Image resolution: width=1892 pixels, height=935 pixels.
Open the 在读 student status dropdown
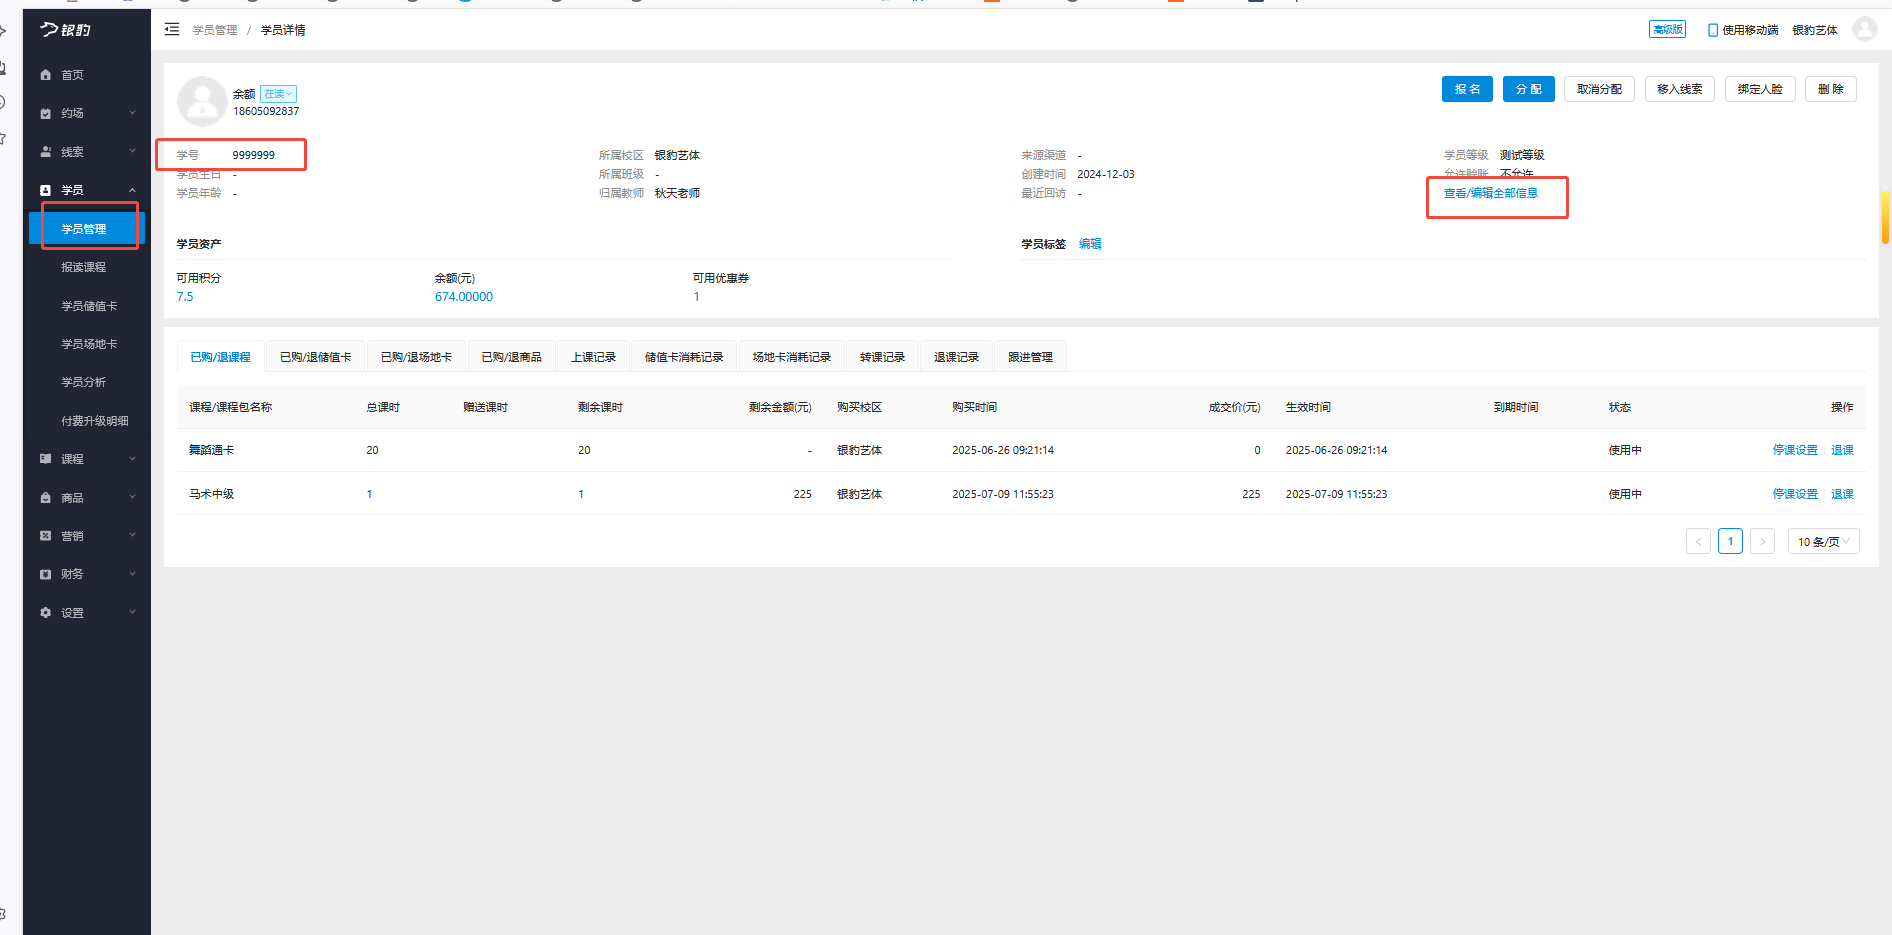pyautogui.click(x=278, y=94)
